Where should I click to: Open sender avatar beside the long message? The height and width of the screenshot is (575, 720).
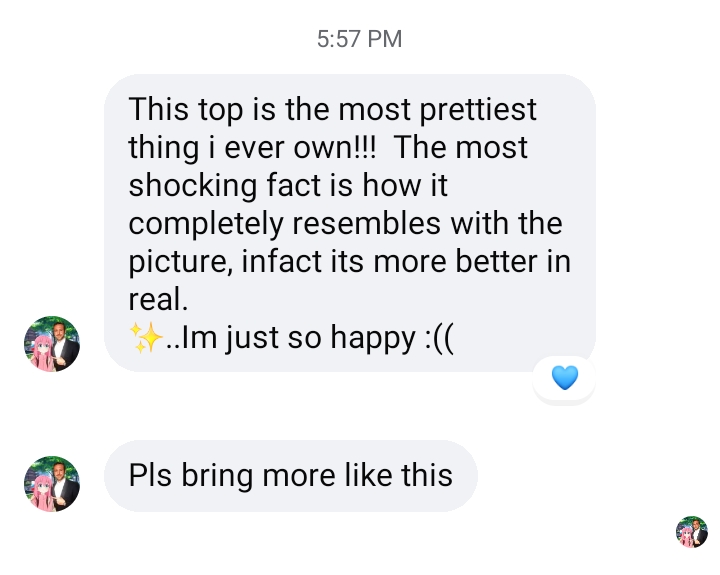(51, 344)
